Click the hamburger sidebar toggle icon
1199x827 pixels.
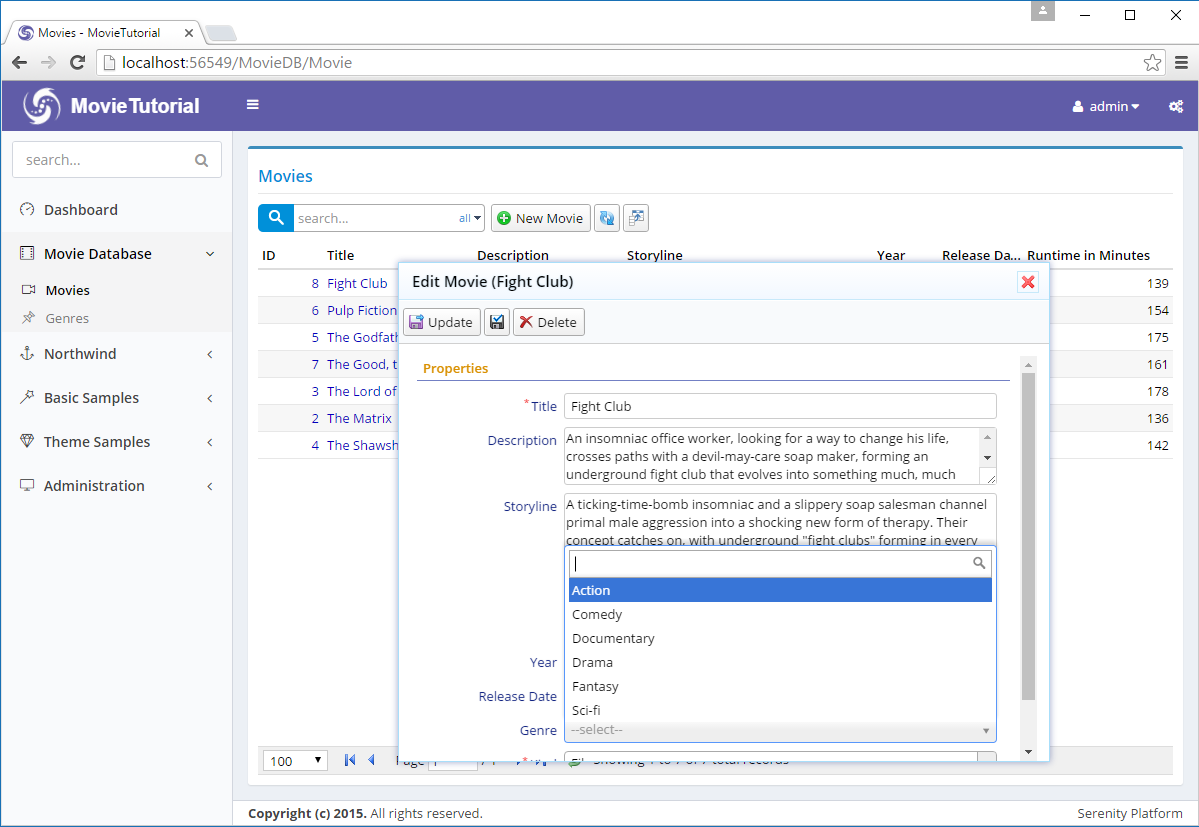[x=253, y=105]
